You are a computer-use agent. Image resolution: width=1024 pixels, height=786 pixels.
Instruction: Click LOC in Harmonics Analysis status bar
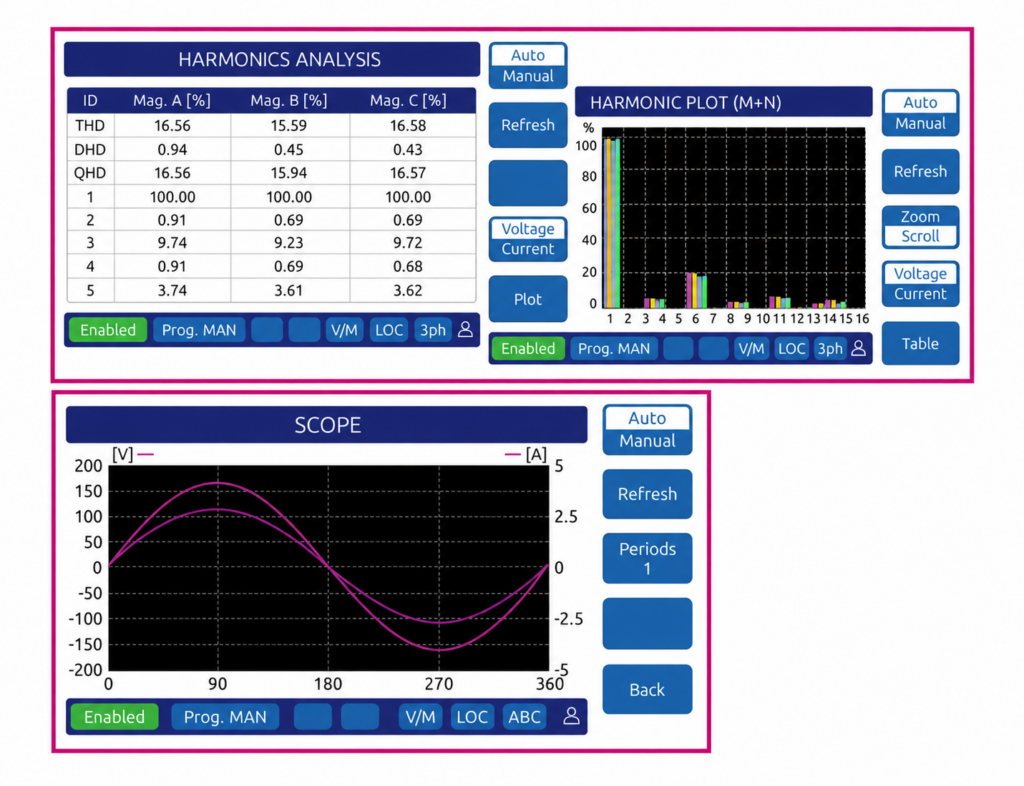(389, 330)
